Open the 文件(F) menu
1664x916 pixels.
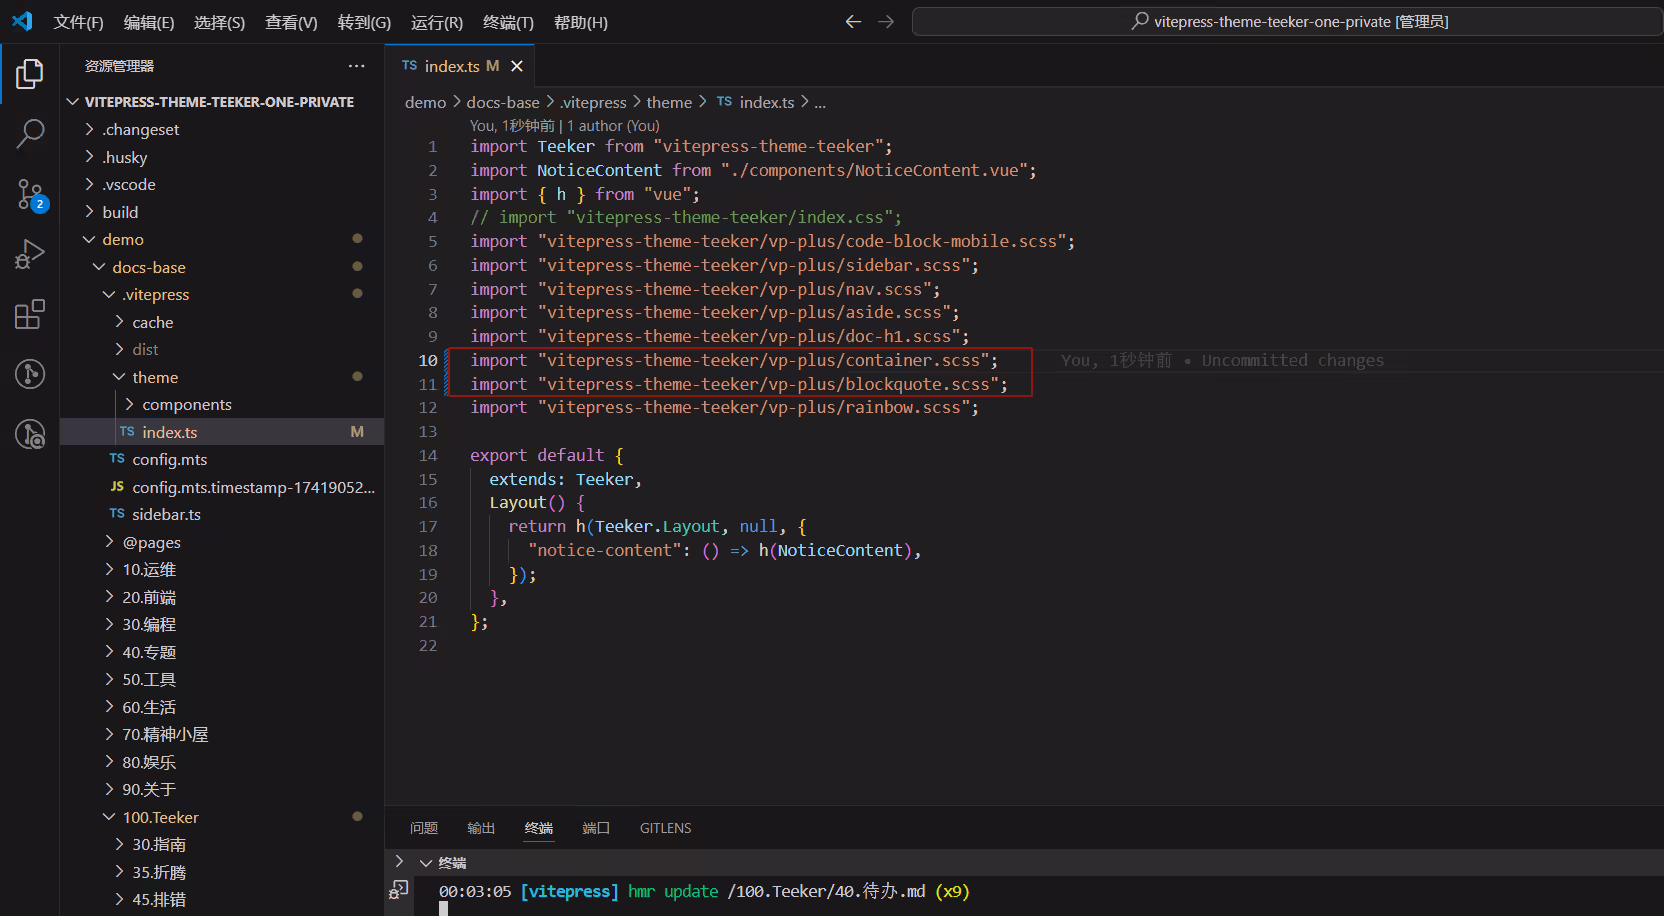(78, 22)
